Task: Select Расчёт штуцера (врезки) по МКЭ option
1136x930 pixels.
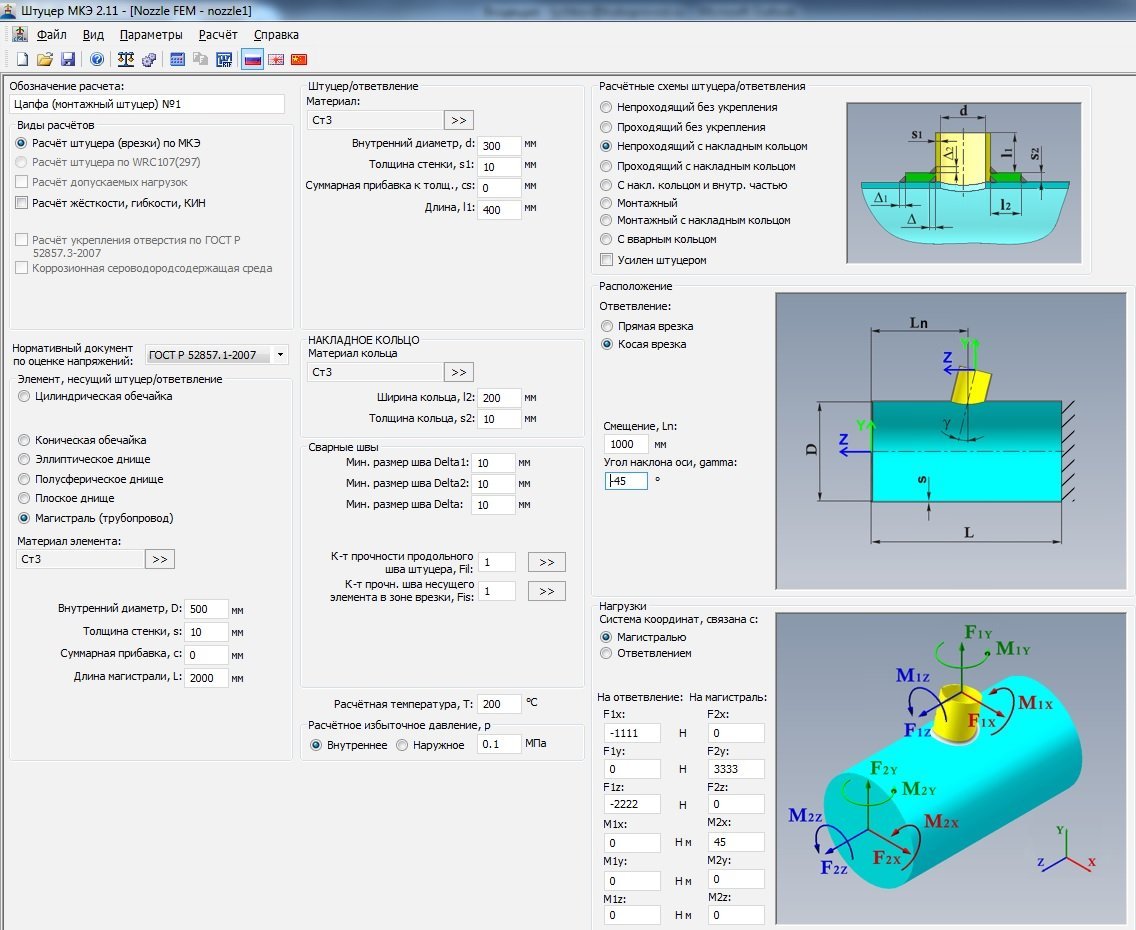Action: click(x=108, y=143)
